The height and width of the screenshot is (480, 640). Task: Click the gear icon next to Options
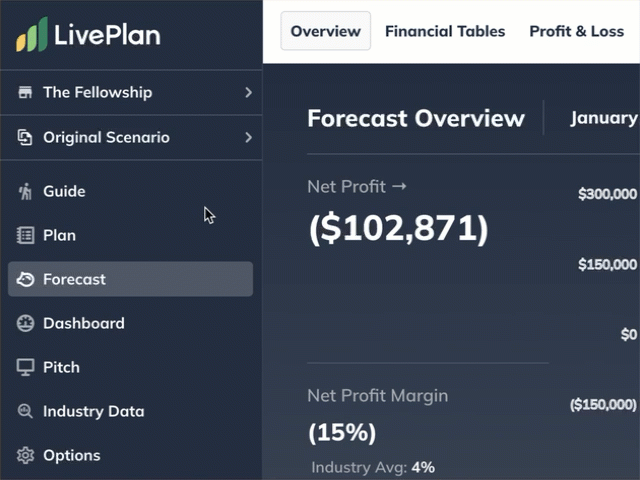pos(25,455)
